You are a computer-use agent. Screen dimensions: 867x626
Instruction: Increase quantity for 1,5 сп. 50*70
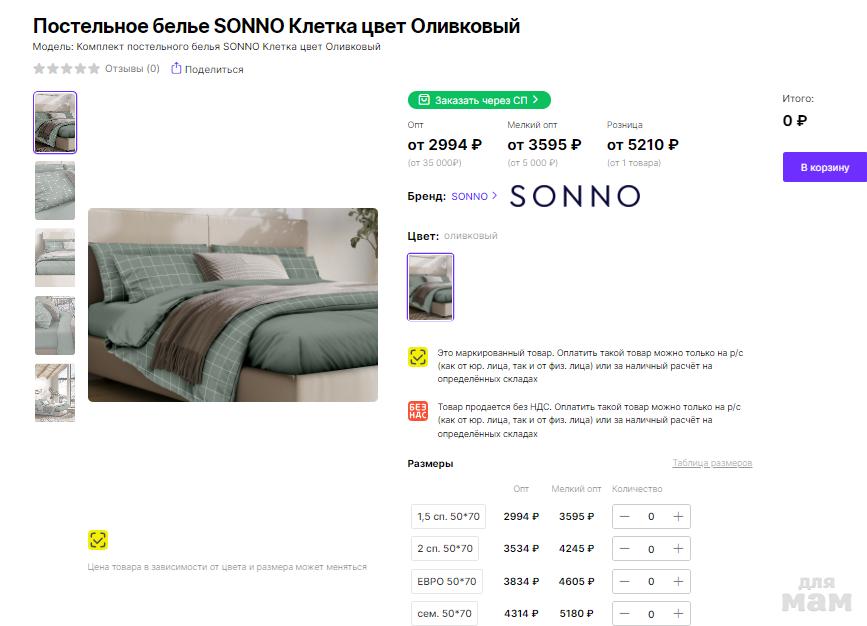678,517
